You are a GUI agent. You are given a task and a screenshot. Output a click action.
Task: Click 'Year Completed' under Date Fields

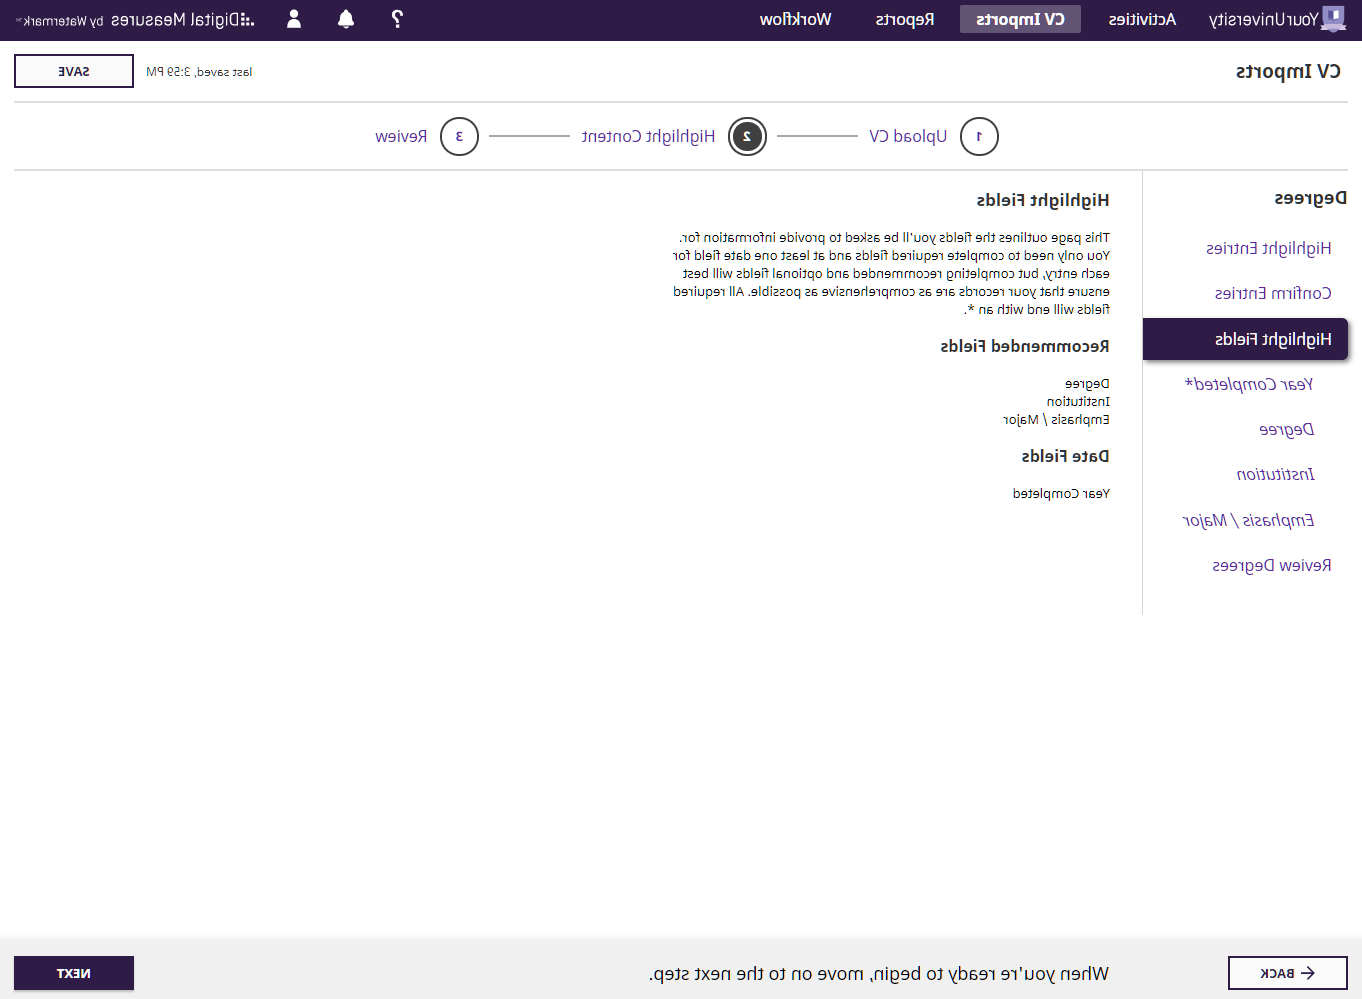point(1061,494)
